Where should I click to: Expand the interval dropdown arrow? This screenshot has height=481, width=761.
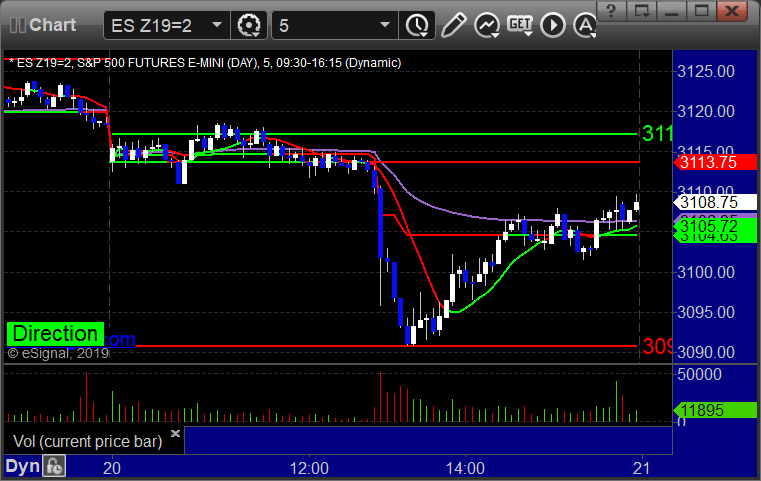click(385, 25)
